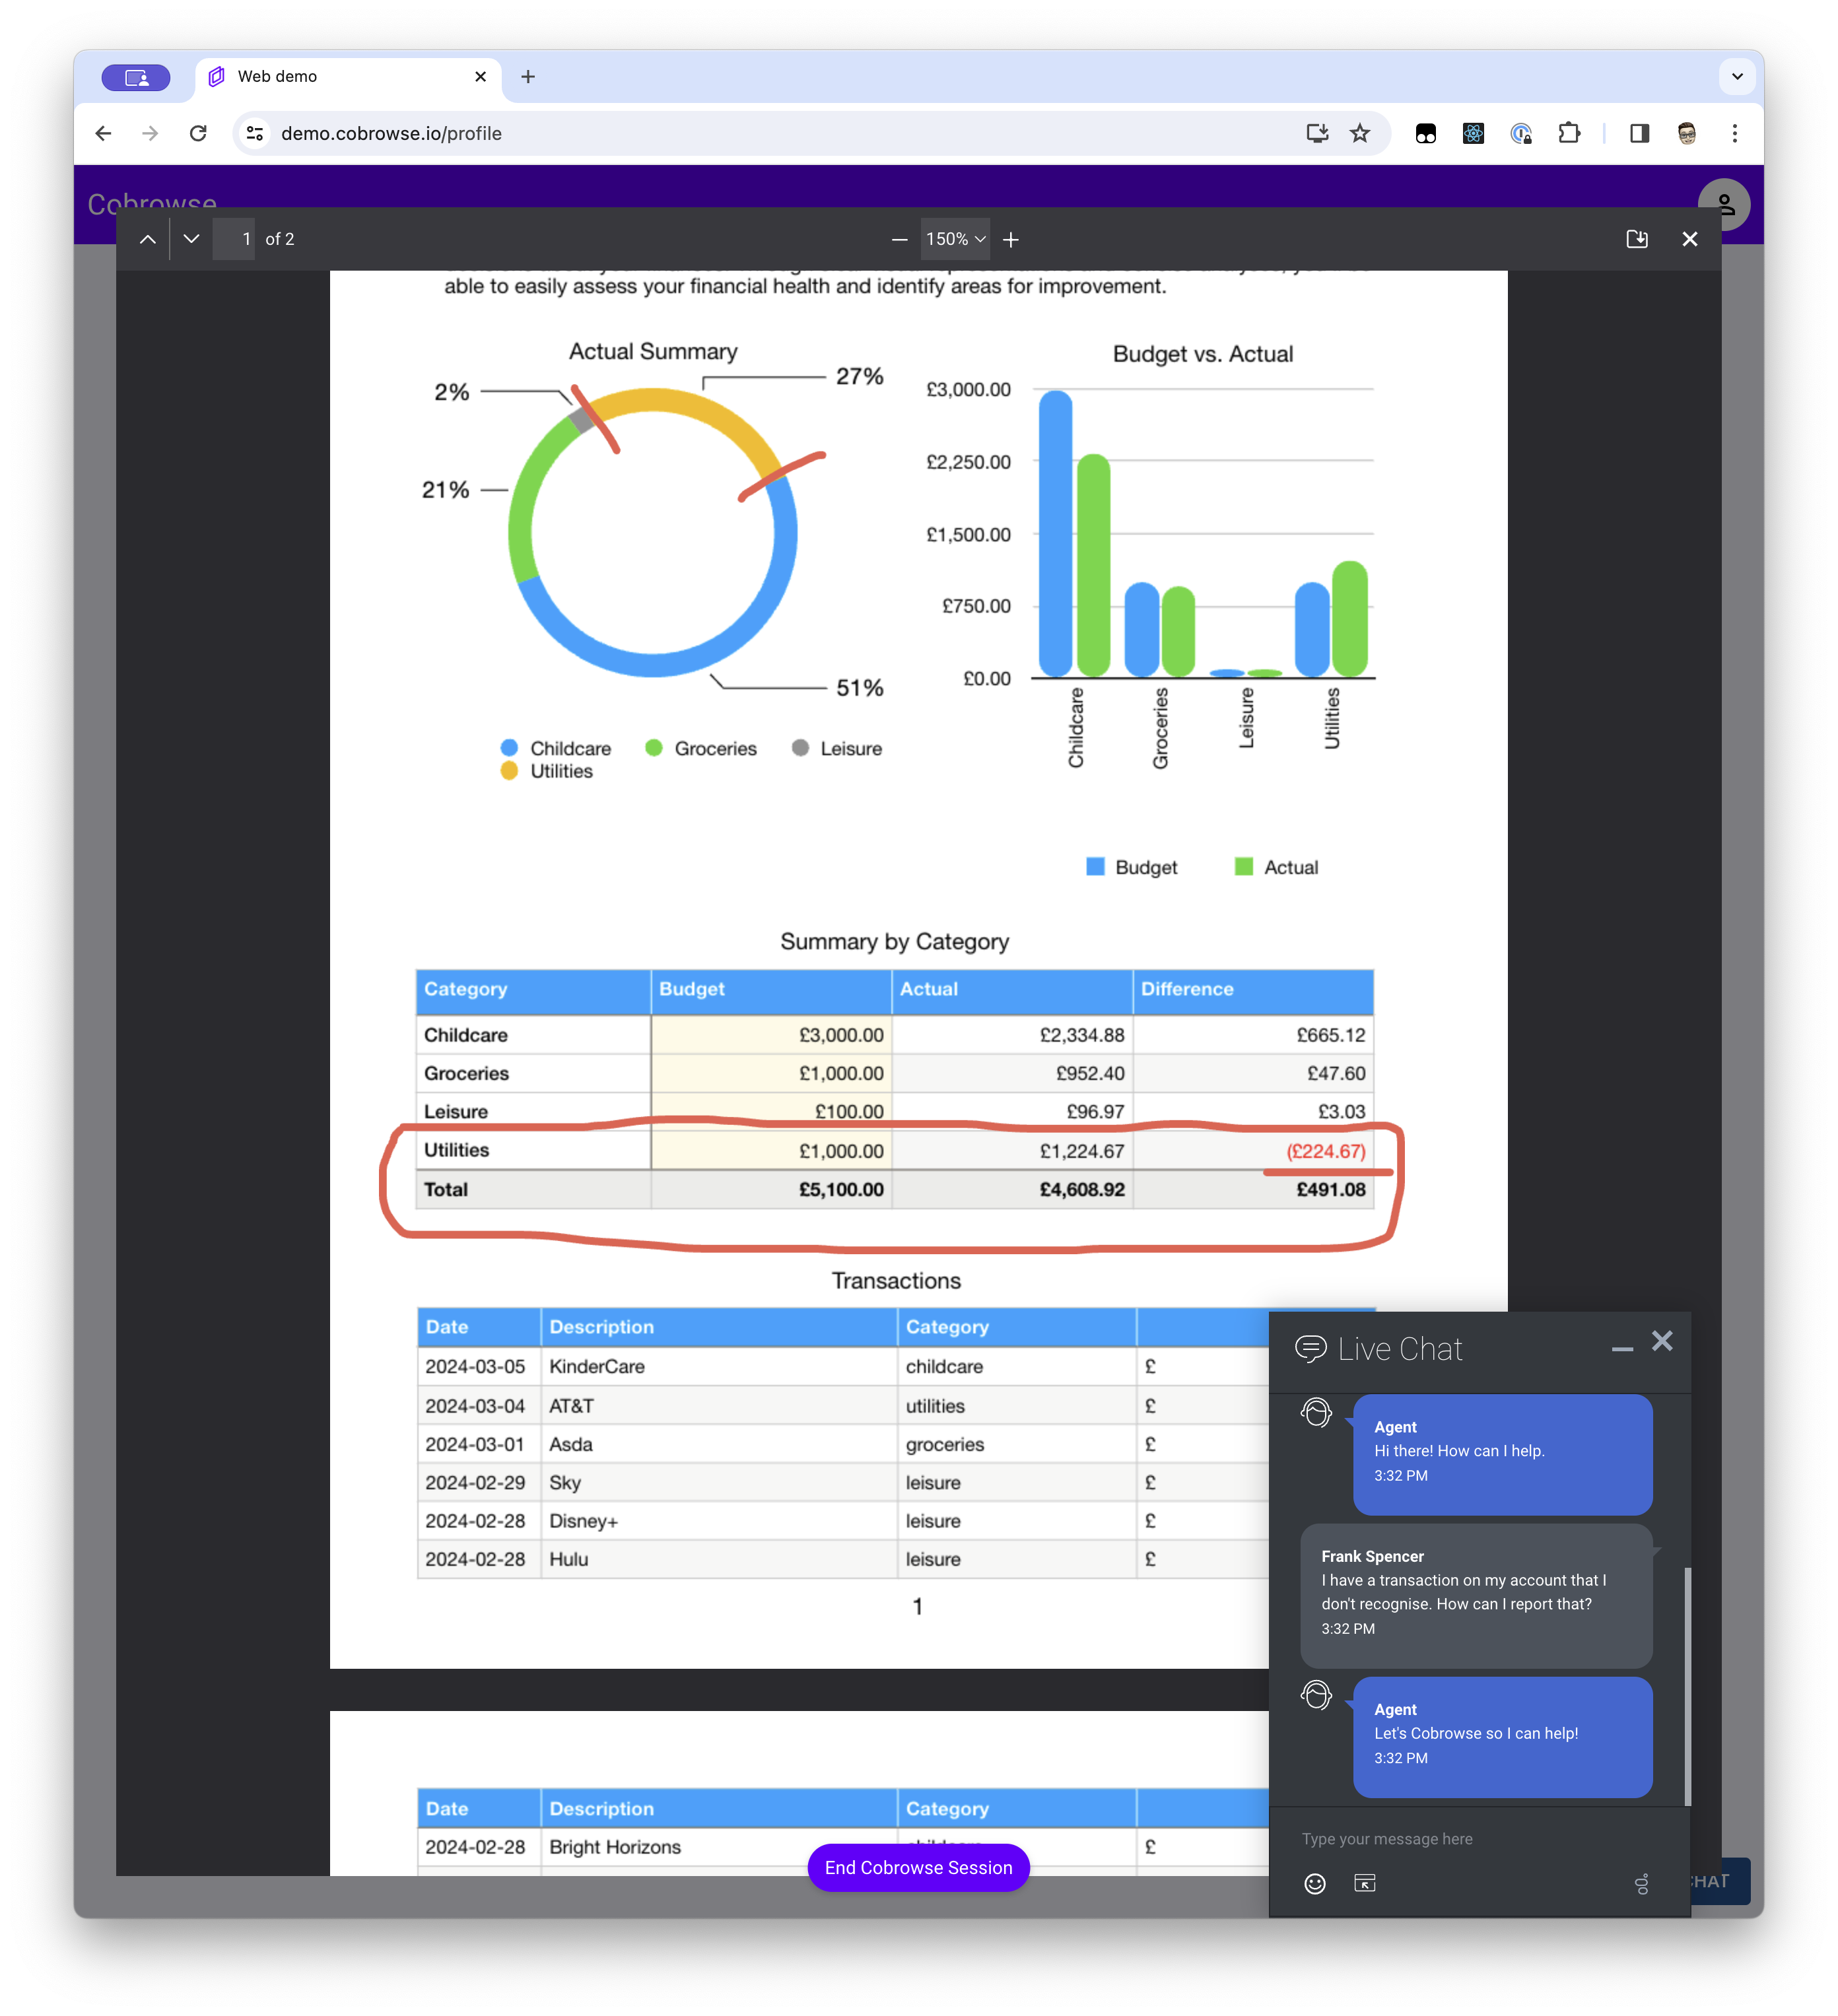End Cobrowse Session
The image size is (1838, 2016).
click(918, 1868)
